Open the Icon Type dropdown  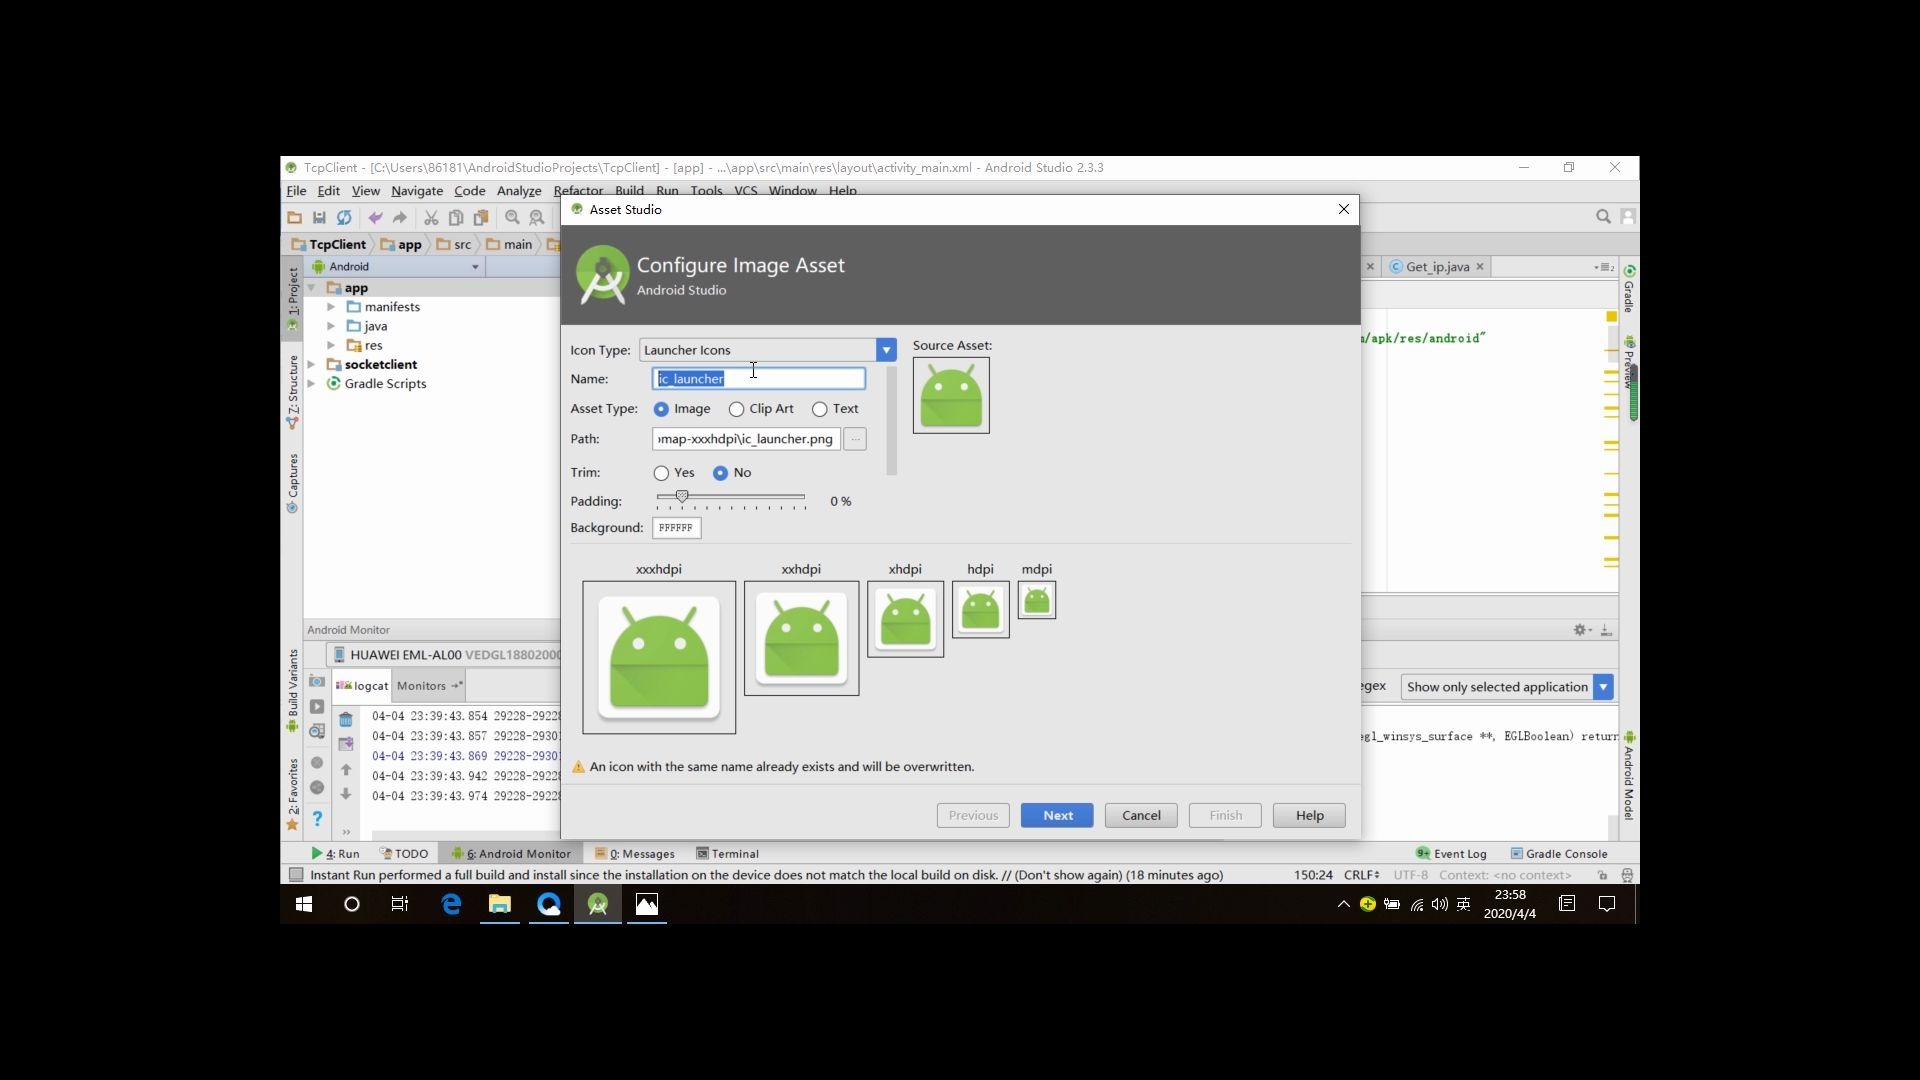click(886, 349)
